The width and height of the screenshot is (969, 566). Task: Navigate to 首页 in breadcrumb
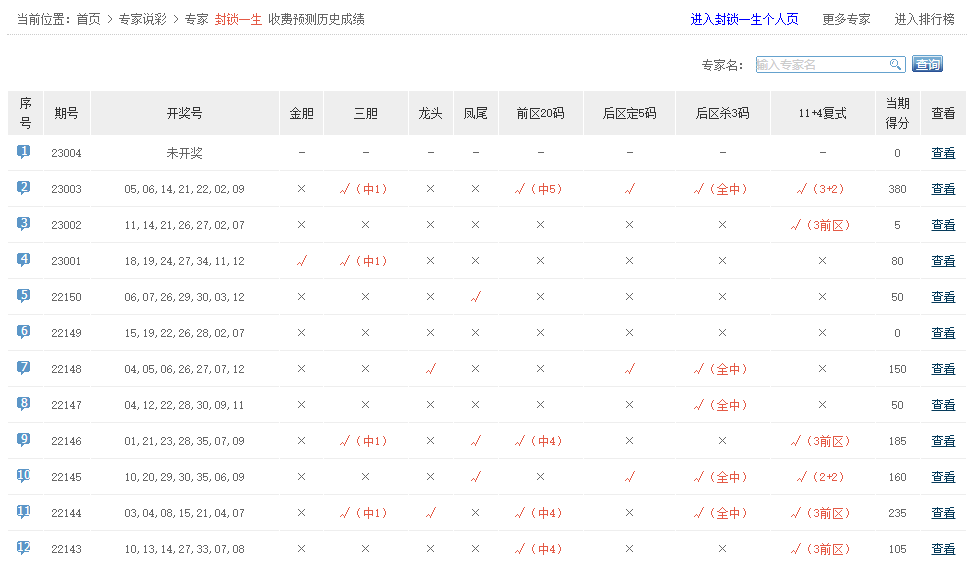[x=88, y=19]
